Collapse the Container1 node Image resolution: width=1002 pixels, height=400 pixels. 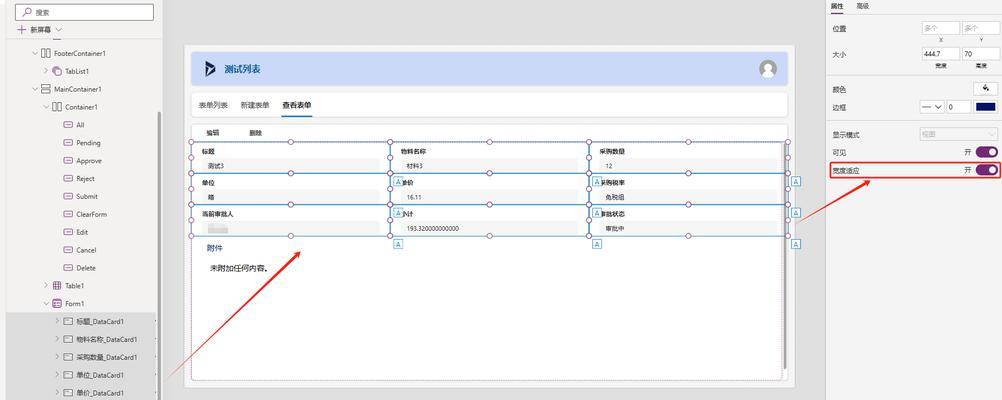46,107
